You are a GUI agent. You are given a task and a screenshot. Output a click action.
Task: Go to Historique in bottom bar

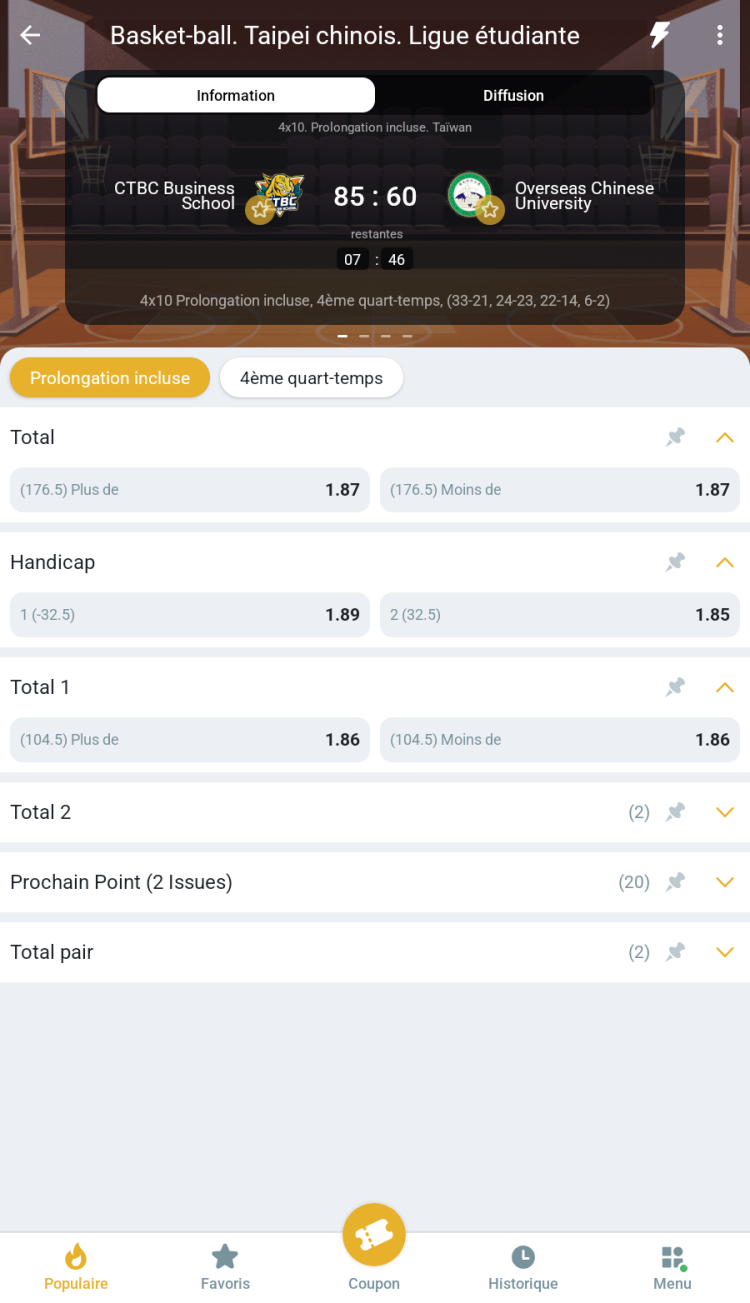[x=523, y=1268]
